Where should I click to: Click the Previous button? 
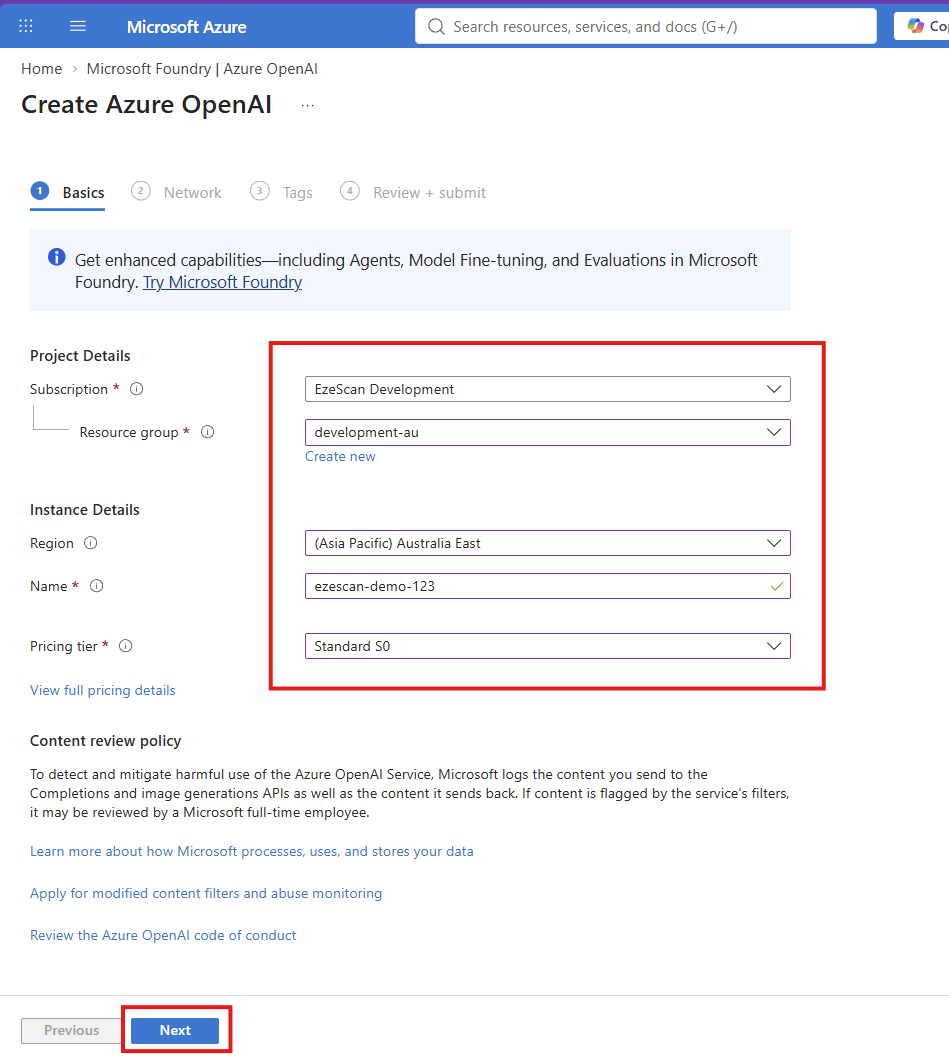click(71, 1030)
